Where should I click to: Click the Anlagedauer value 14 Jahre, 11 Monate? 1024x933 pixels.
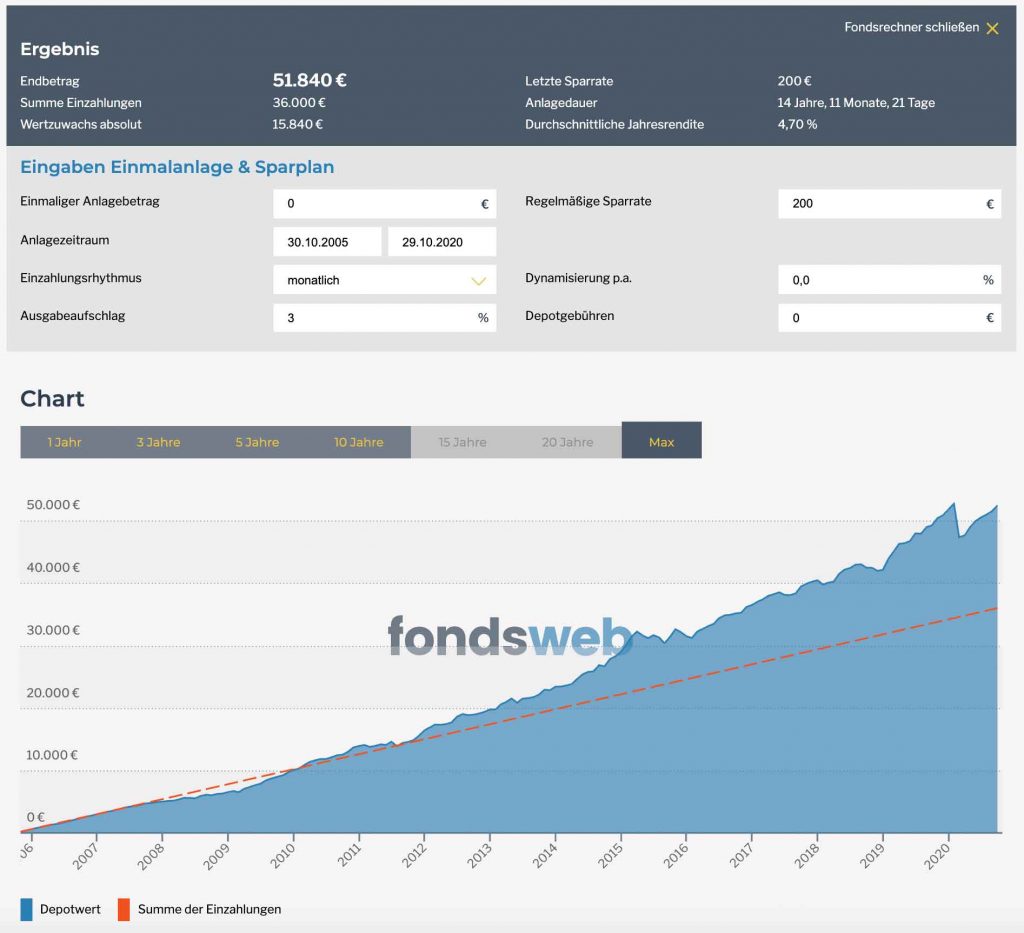point(856,103)
